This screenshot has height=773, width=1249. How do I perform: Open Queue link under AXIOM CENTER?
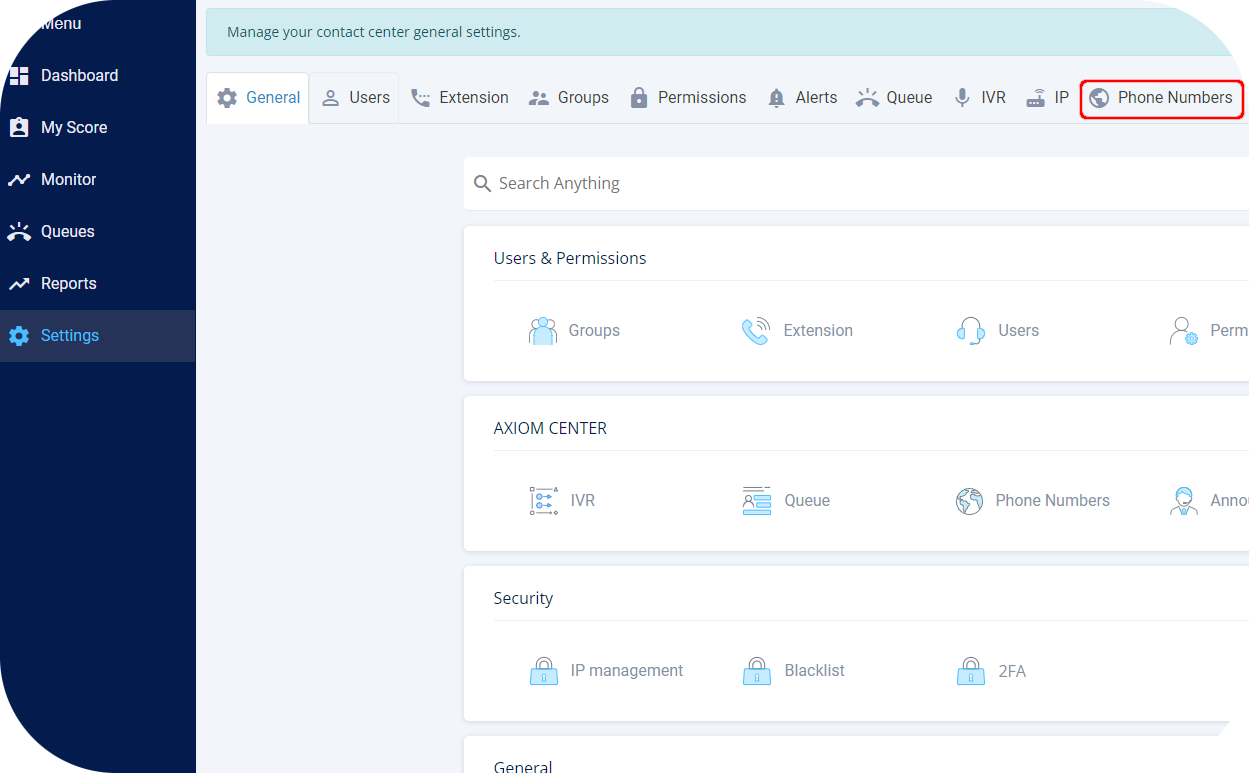point(807,501)
